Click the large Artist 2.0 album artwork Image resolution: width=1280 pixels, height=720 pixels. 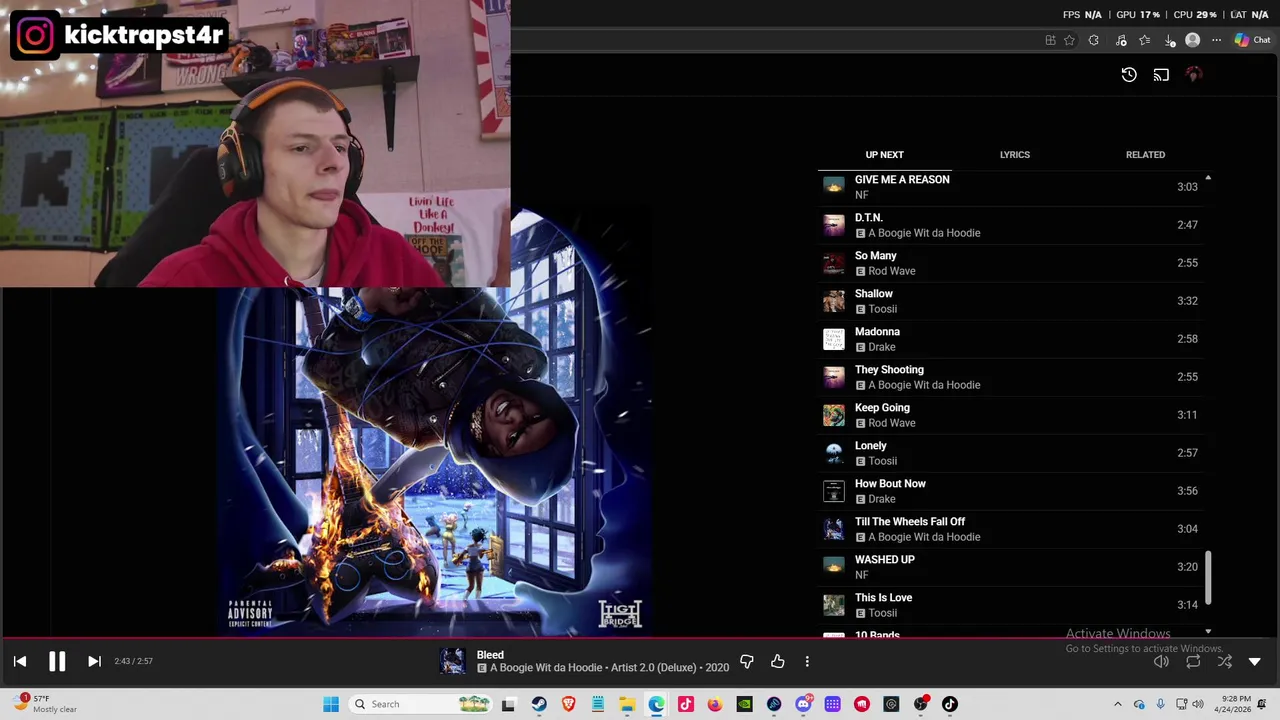(435, 422)
